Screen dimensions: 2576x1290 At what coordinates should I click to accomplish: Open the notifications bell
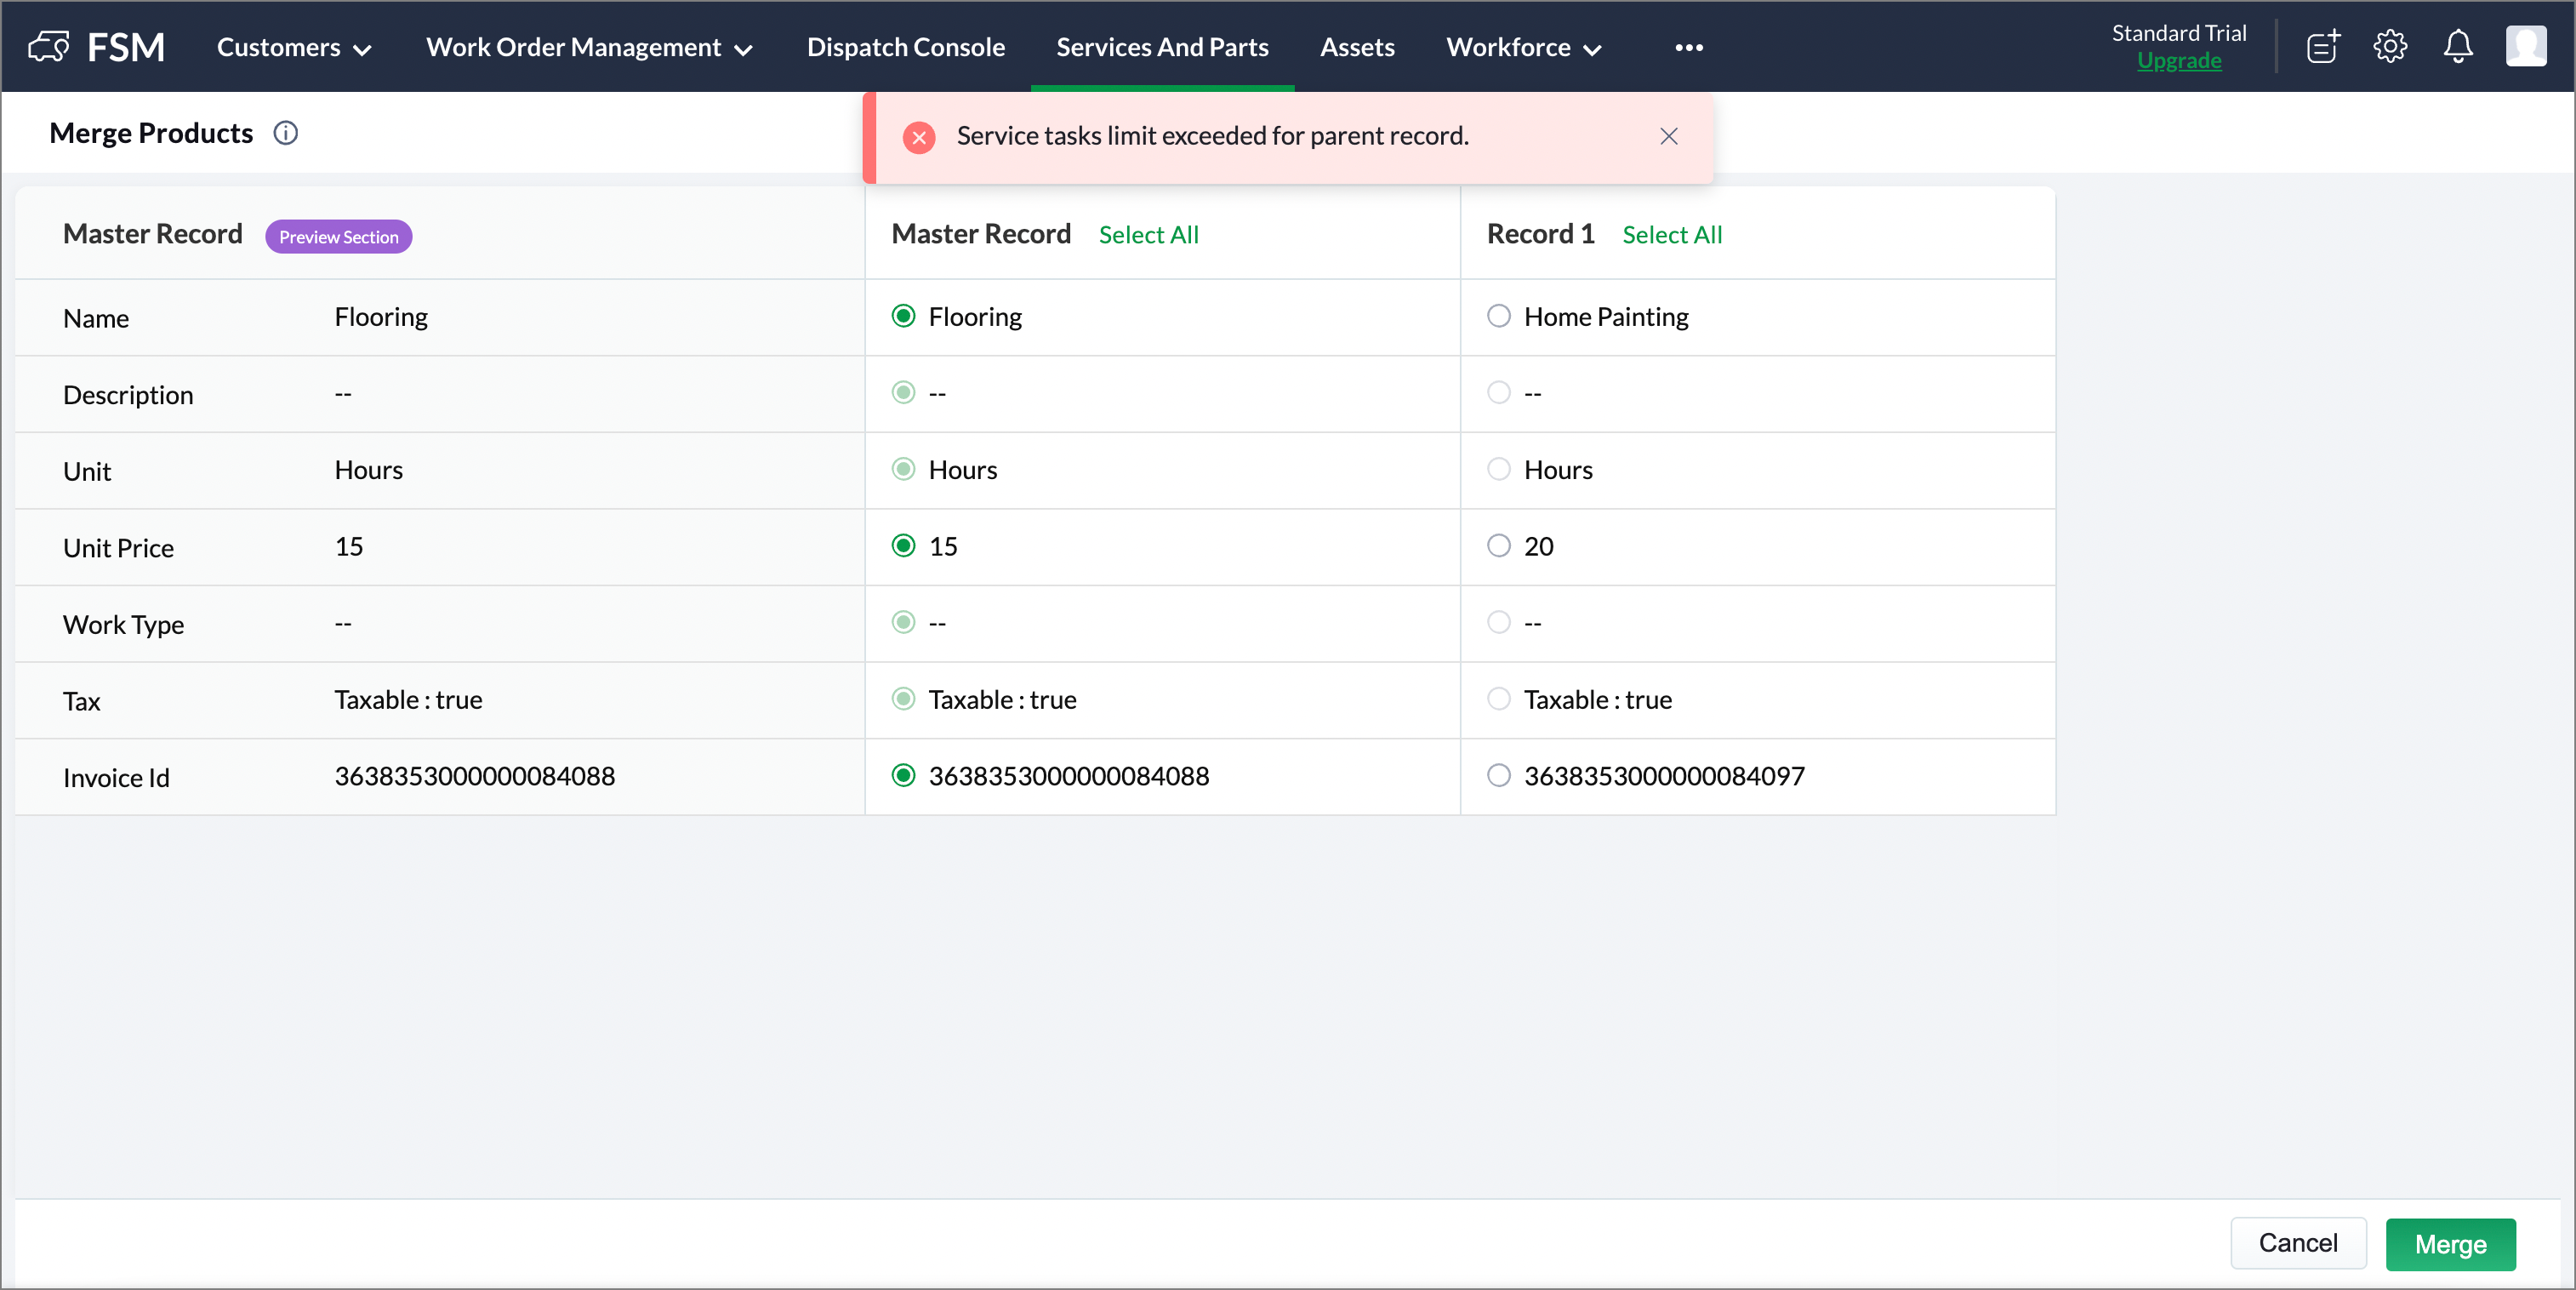click(2458, 47)
